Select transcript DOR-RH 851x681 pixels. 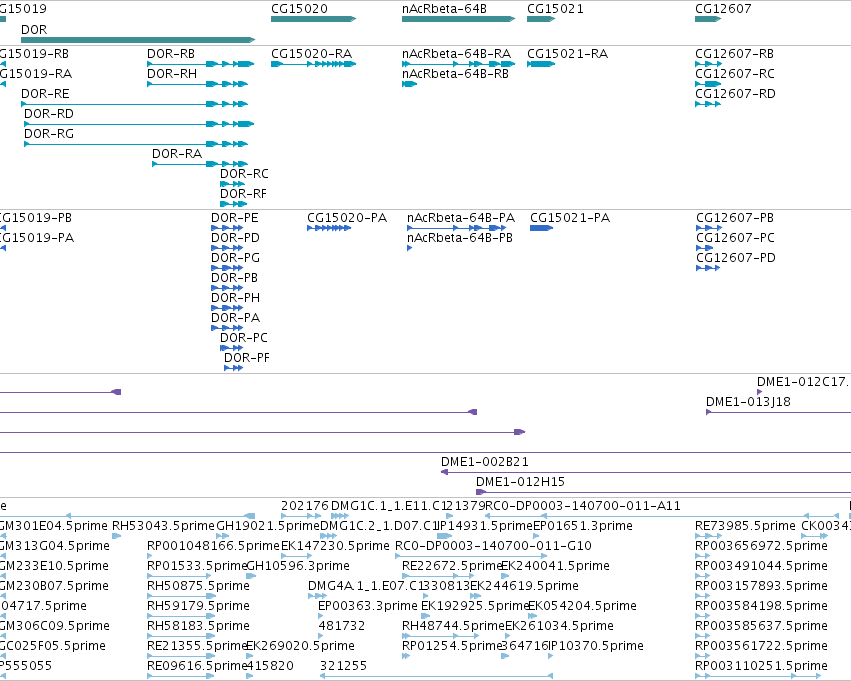(x=198, y=84)
